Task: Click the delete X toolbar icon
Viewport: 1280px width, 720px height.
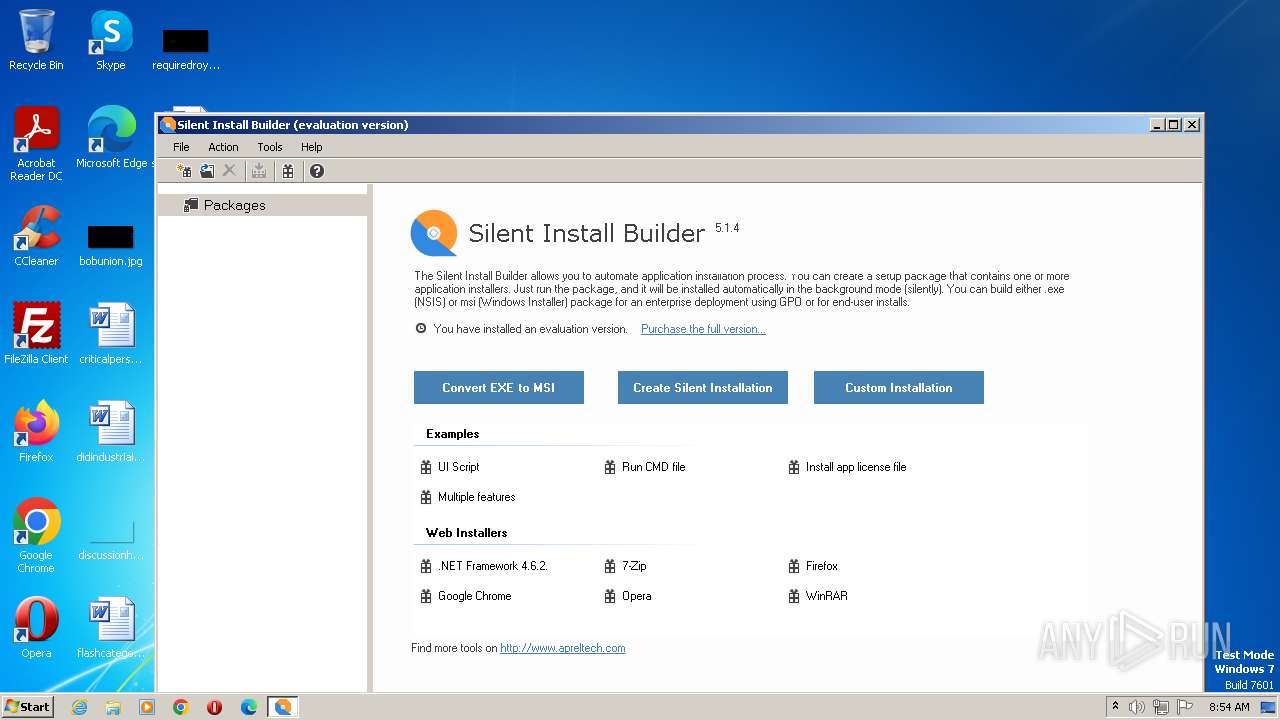Action: click(229, 171)
